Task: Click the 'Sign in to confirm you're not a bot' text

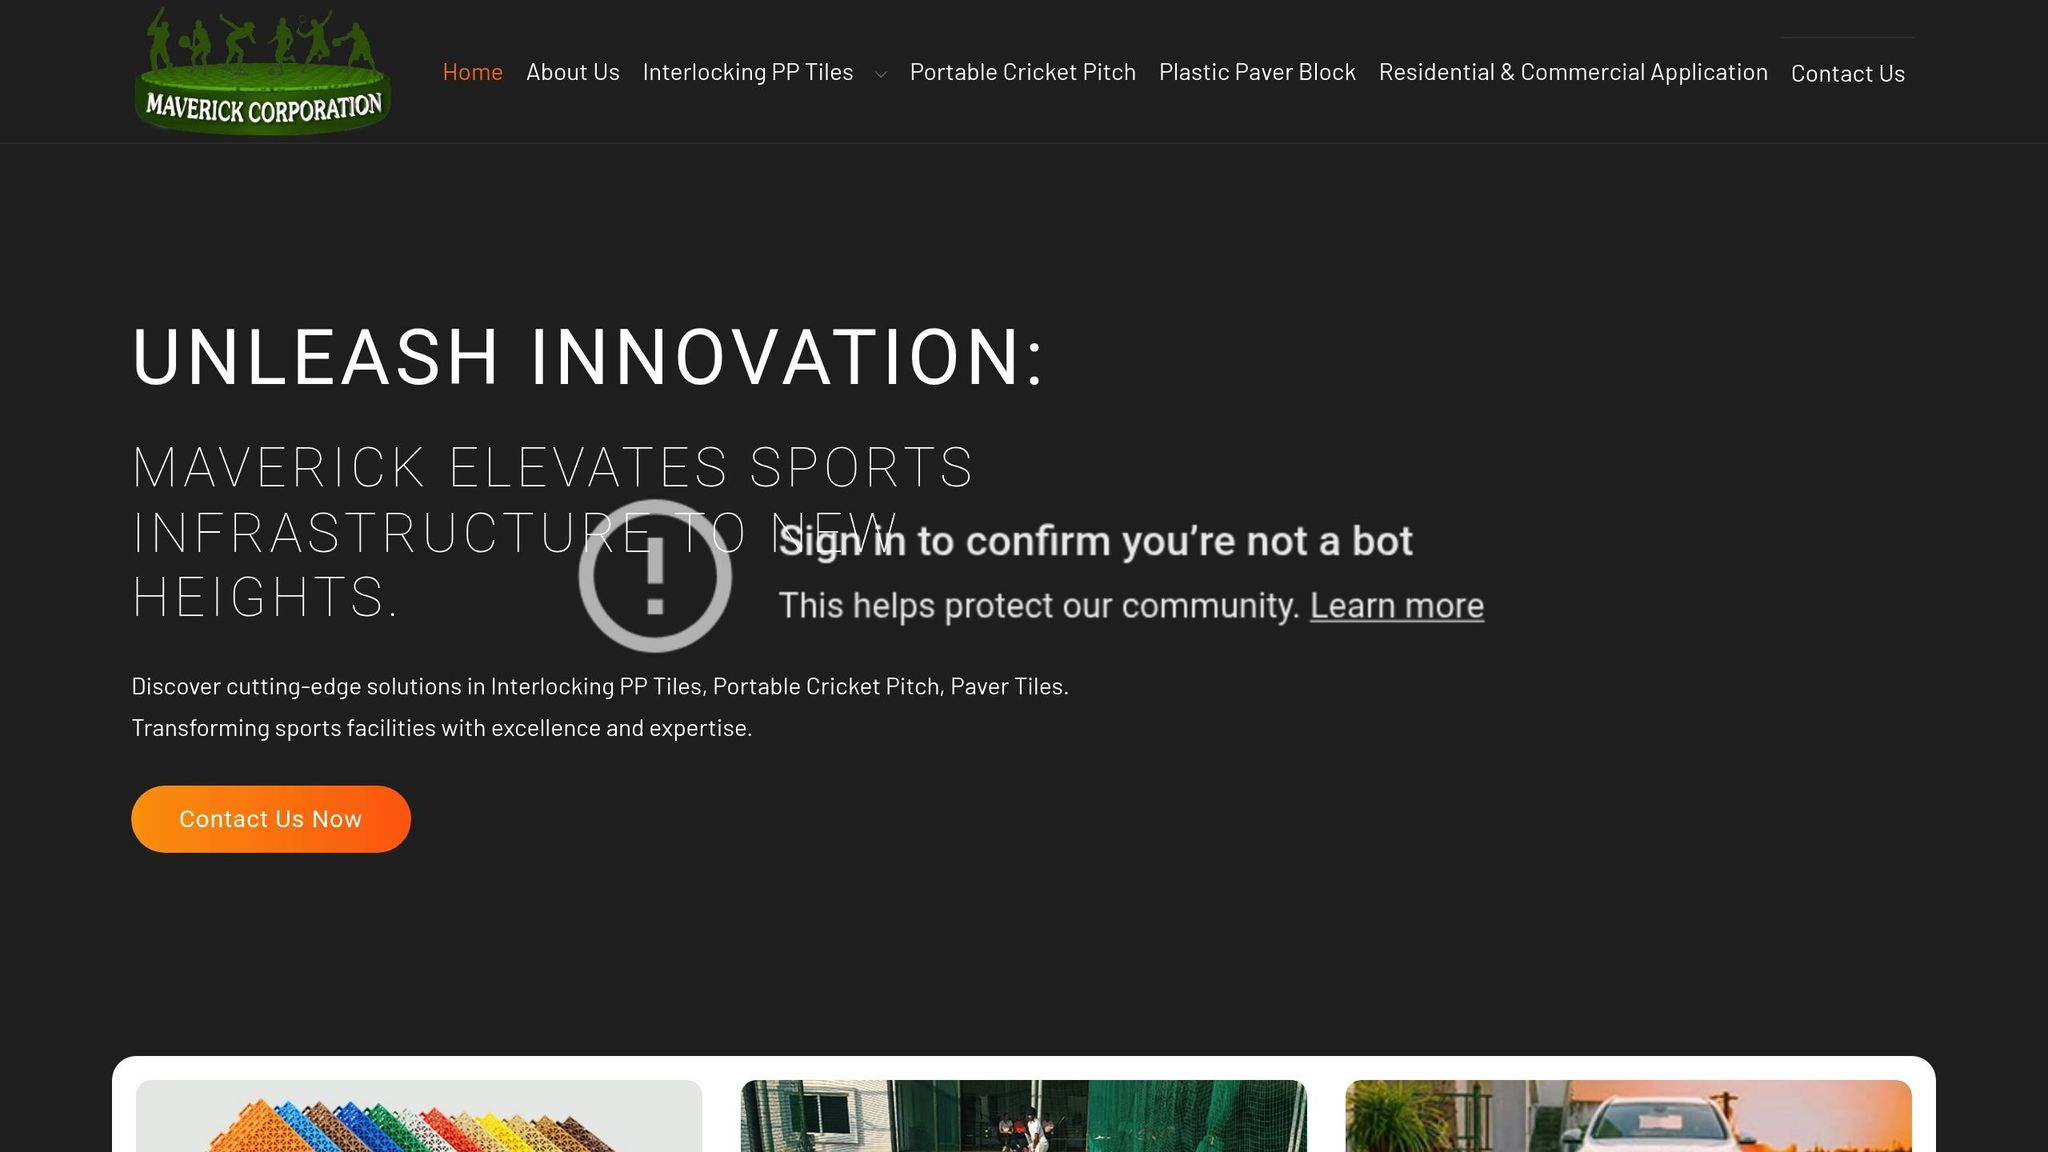Action: 1095,541
